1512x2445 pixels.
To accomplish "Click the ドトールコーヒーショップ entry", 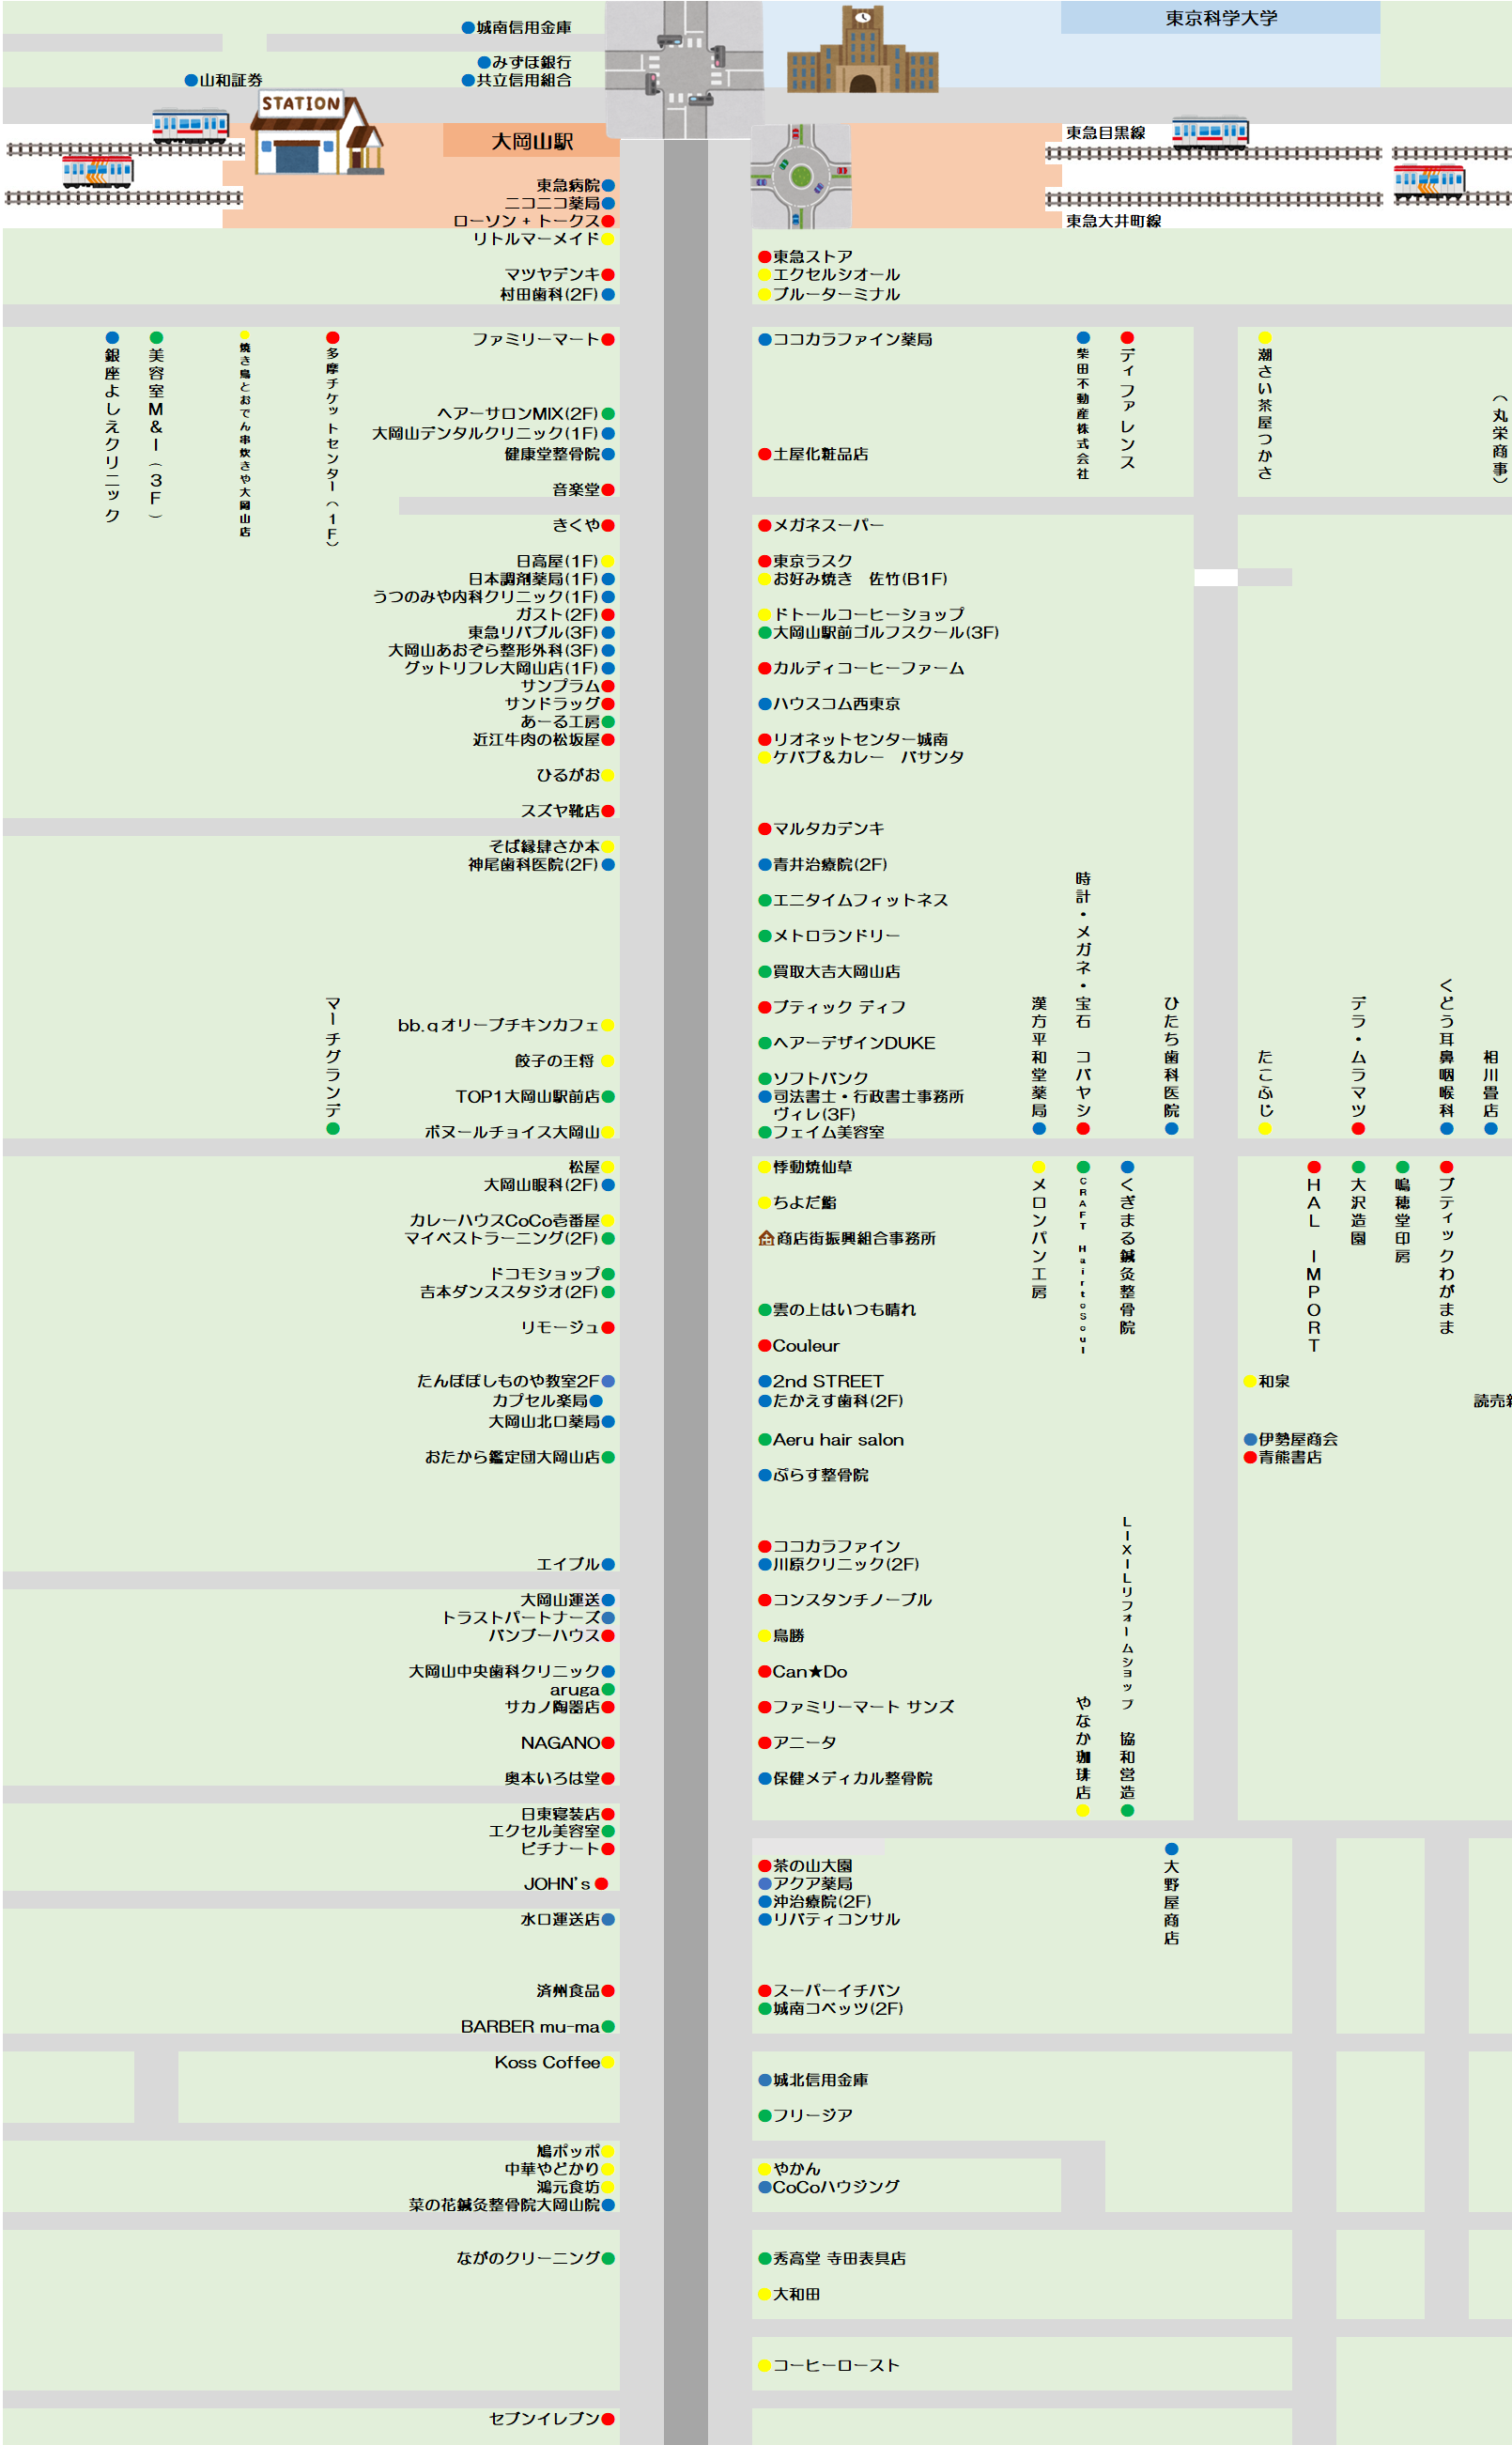I will pos(861,614).
